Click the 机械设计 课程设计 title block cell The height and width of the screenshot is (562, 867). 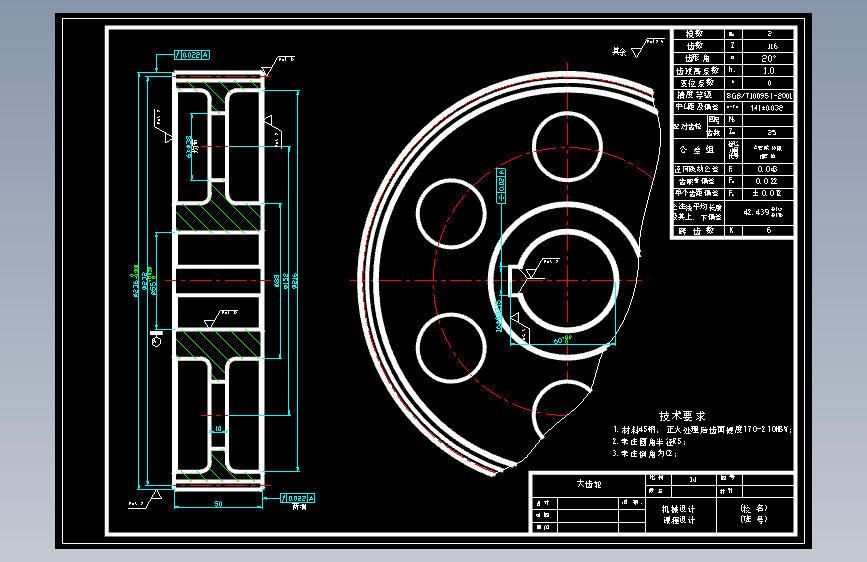(x=679, y=514)
